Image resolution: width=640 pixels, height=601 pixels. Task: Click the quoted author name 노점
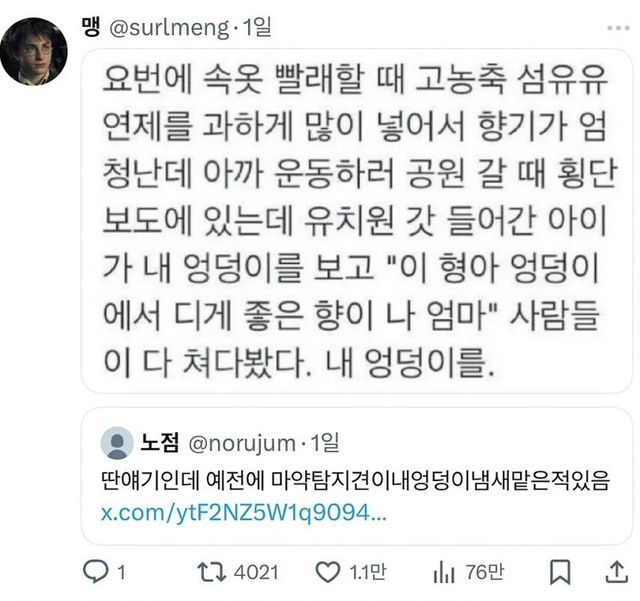161,441
